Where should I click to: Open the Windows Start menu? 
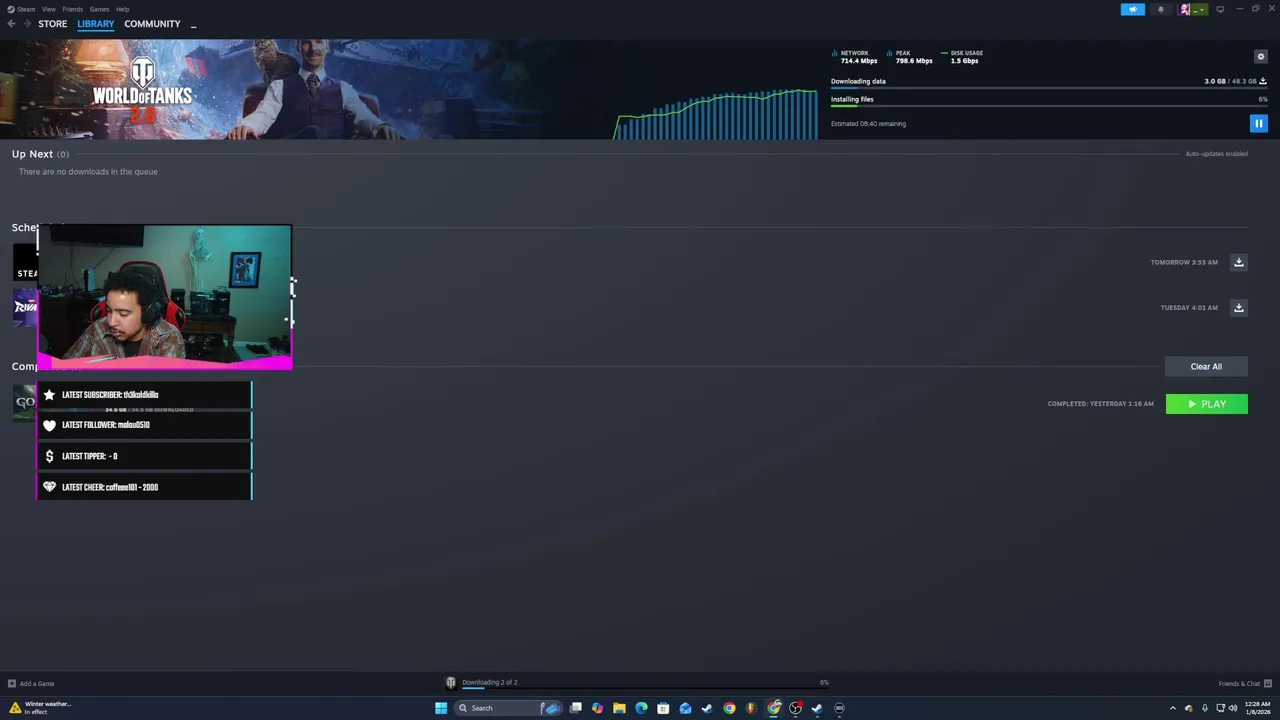point(441,708)
